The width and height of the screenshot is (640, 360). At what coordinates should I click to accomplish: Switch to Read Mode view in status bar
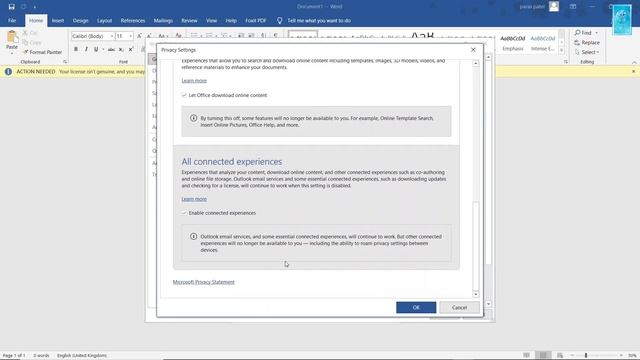(x=527, y=356)
